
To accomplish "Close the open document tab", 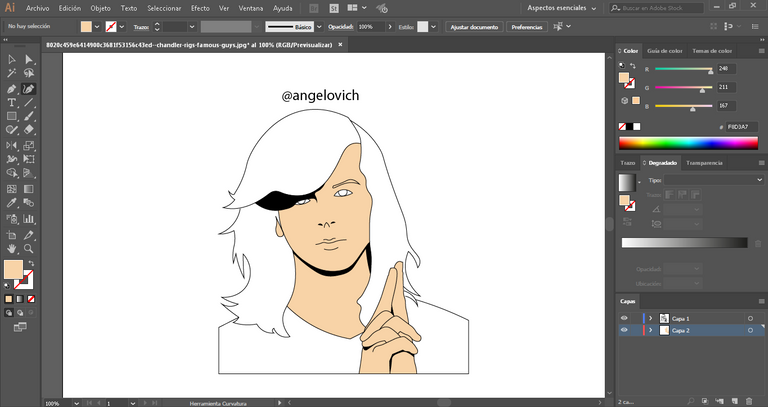I will pyautogui.click(x=340, y=45).
